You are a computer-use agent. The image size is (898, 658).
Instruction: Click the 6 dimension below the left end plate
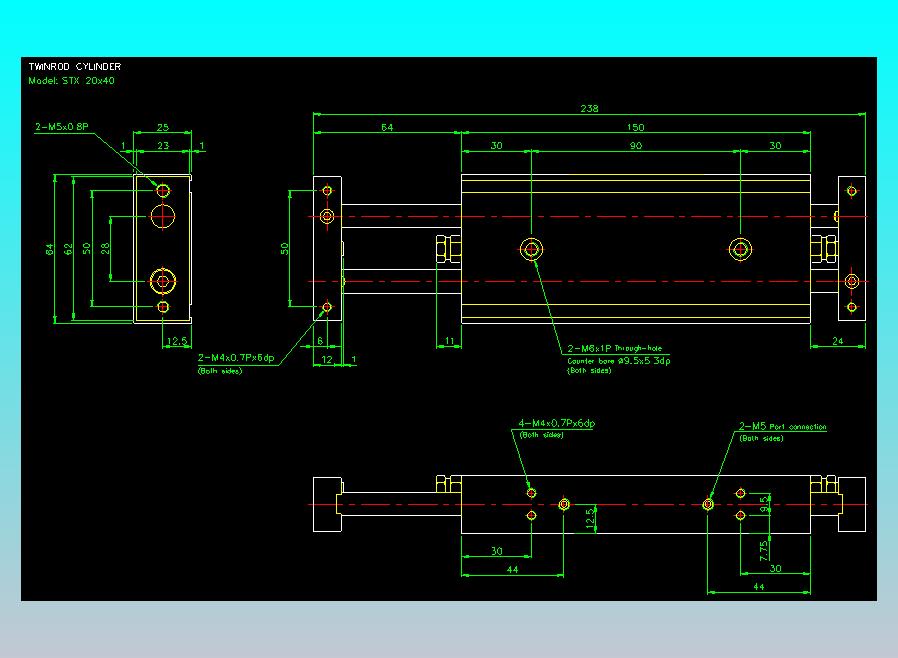[320, 341]
